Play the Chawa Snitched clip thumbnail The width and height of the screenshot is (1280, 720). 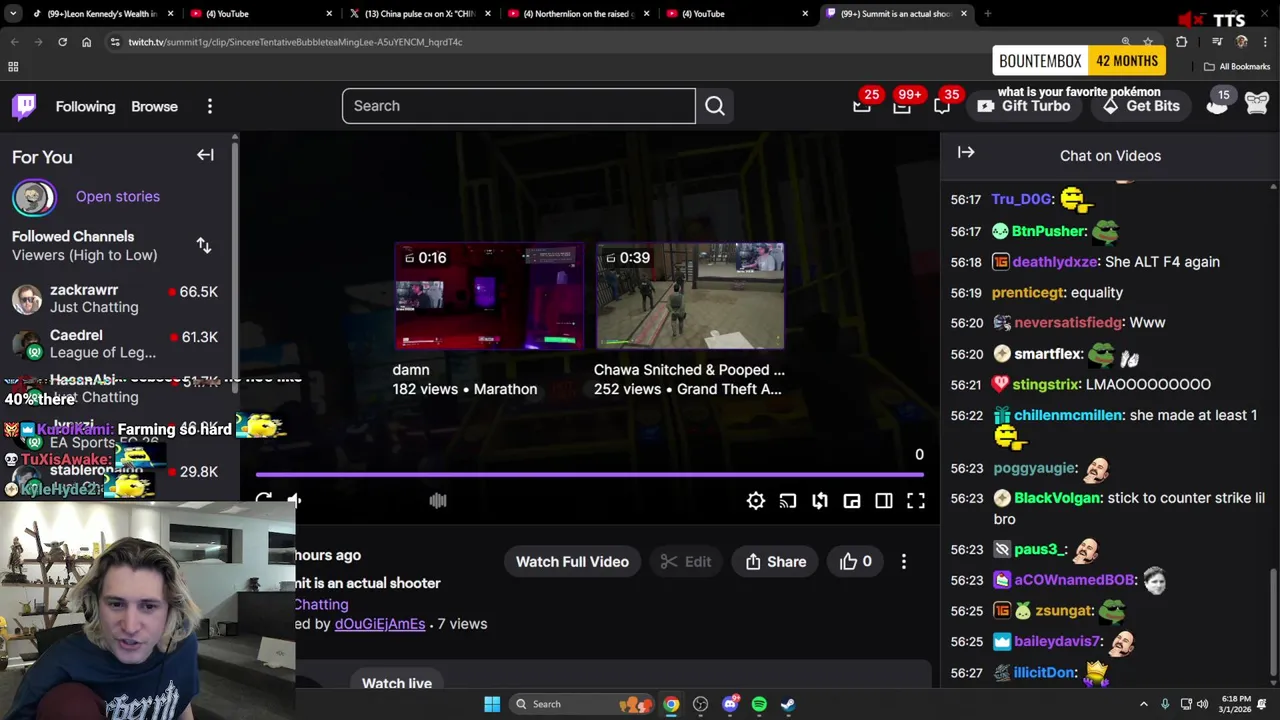coord(690,295)
